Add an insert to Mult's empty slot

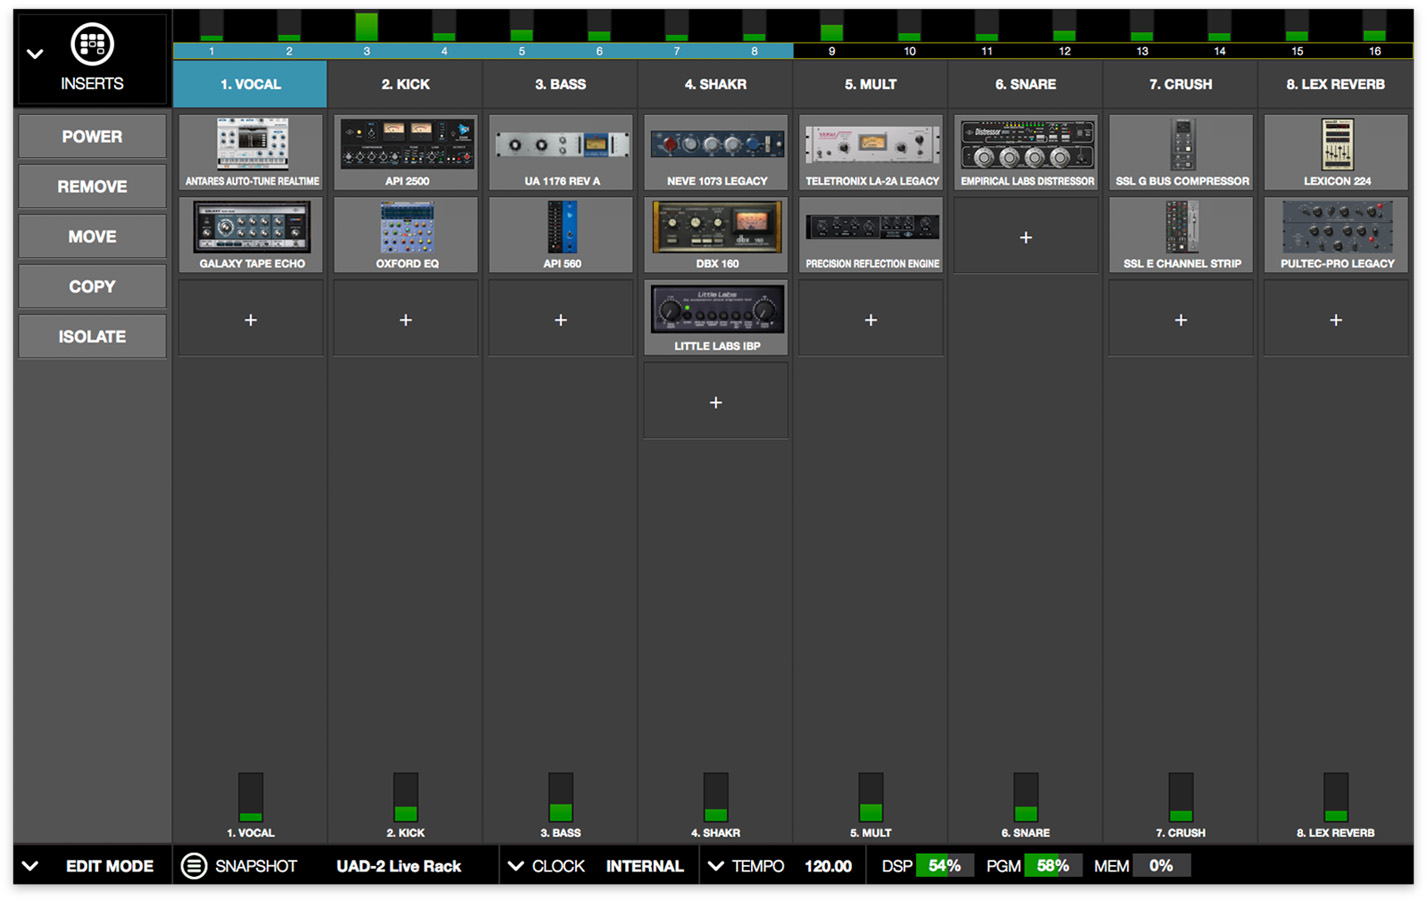pos(871,320)
